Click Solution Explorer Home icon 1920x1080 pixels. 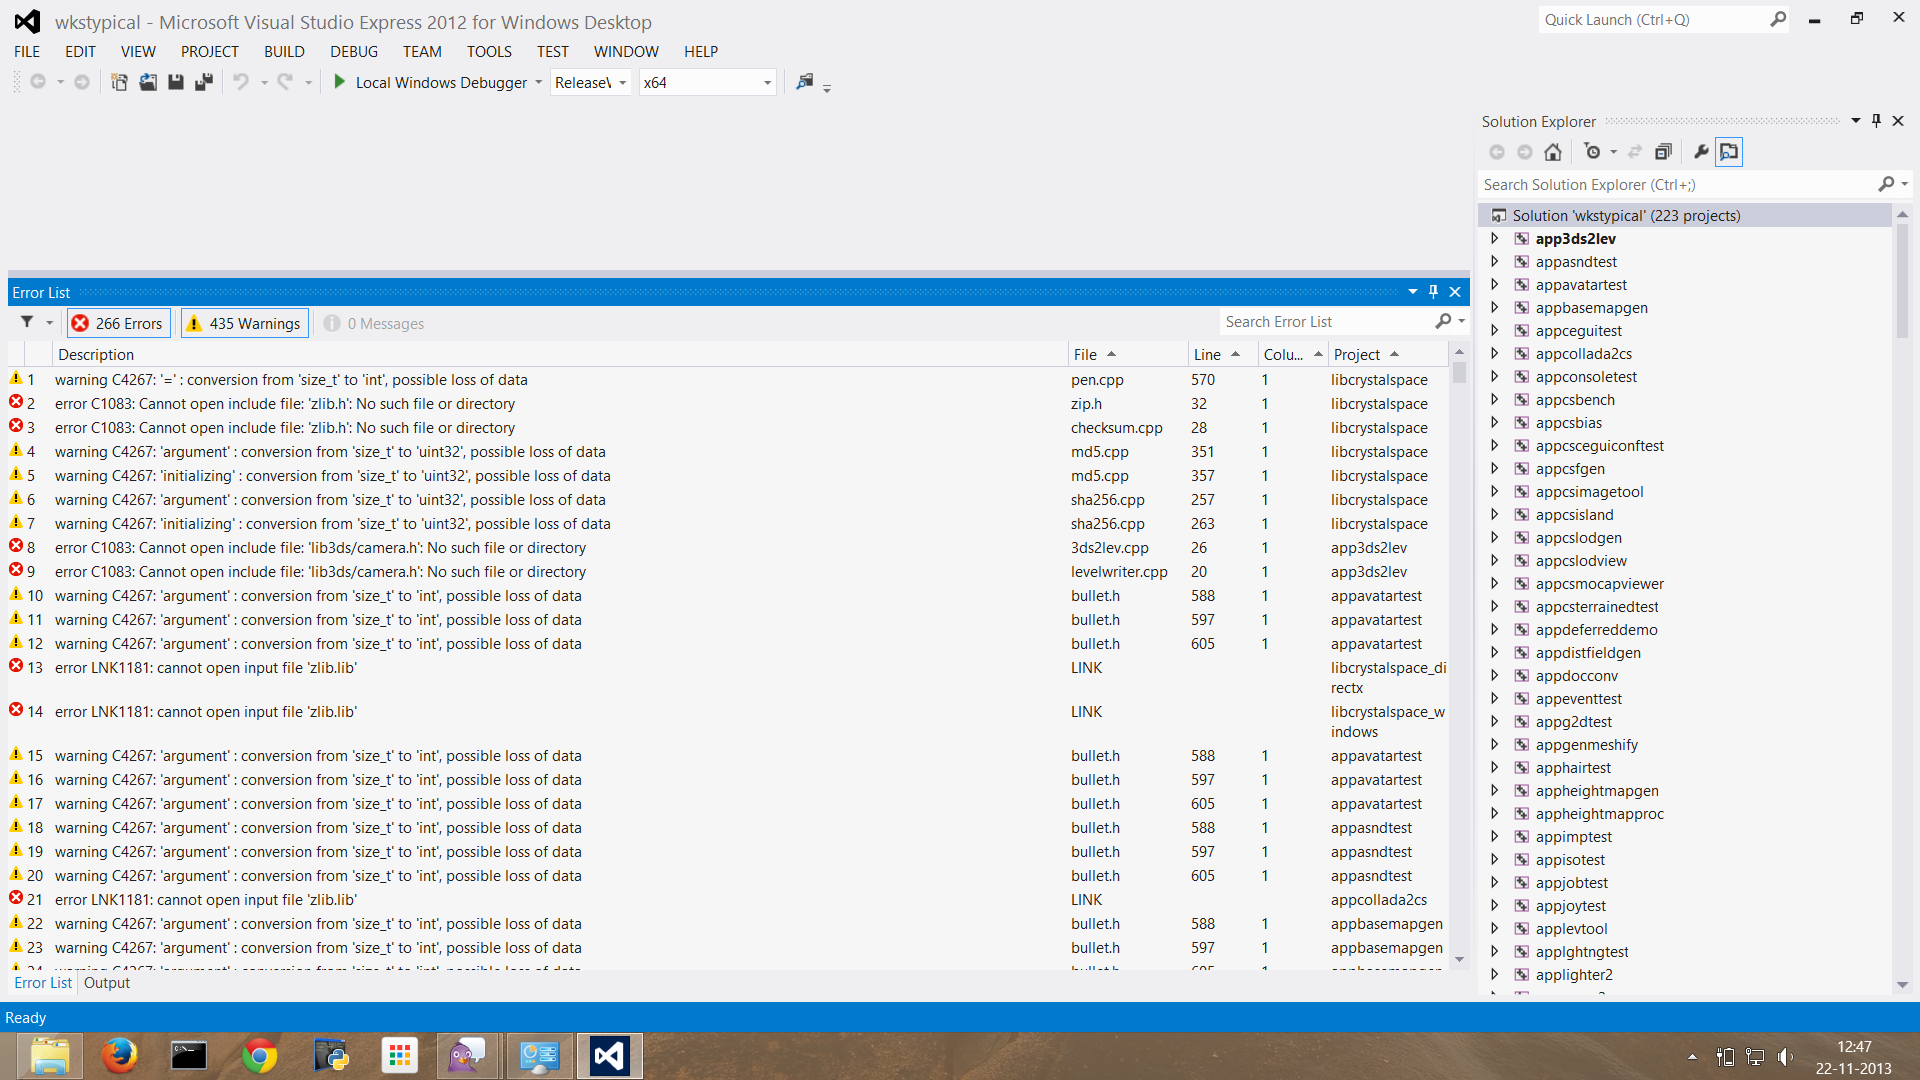click(1553, 152)
